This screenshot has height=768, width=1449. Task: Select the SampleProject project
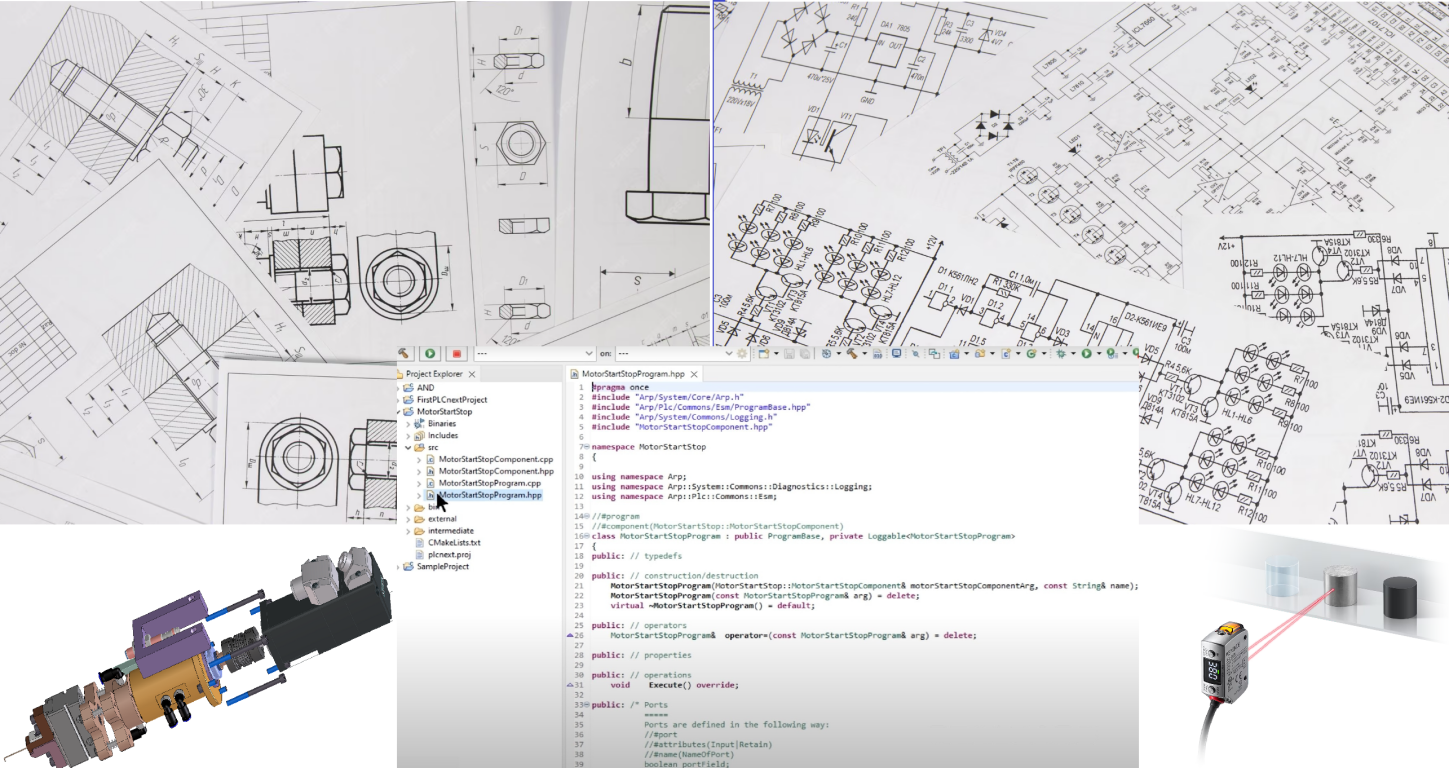(x=442, y=566)
